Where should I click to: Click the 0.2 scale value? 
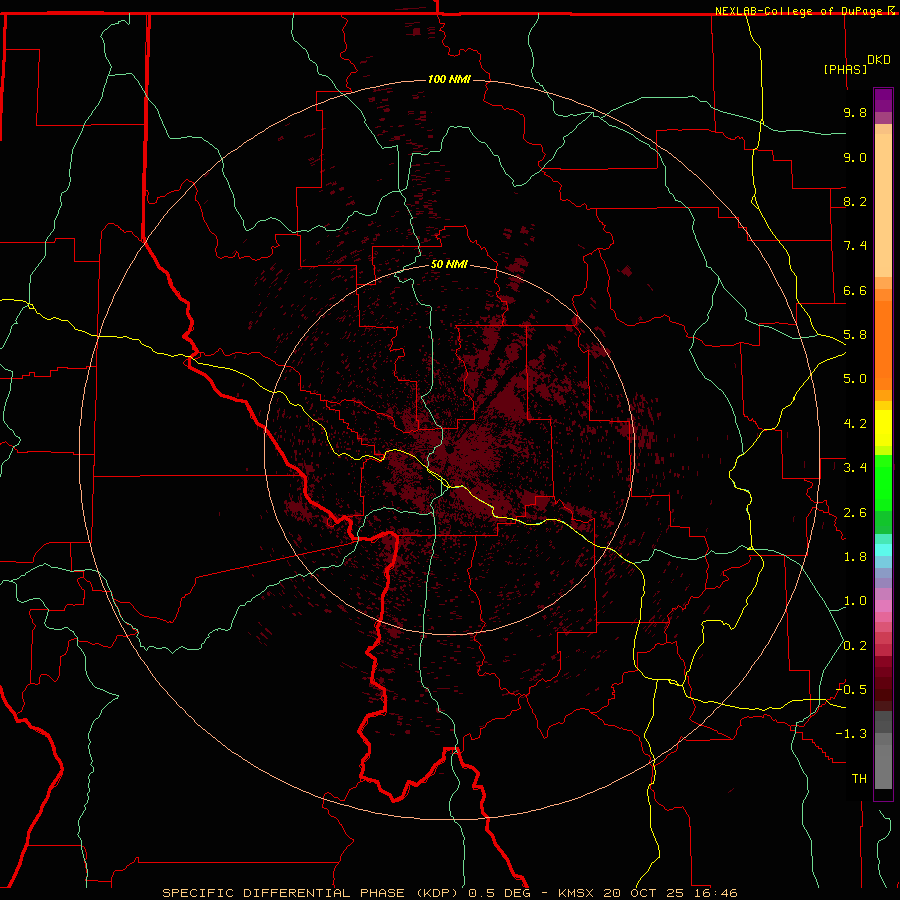coord(855,646)
